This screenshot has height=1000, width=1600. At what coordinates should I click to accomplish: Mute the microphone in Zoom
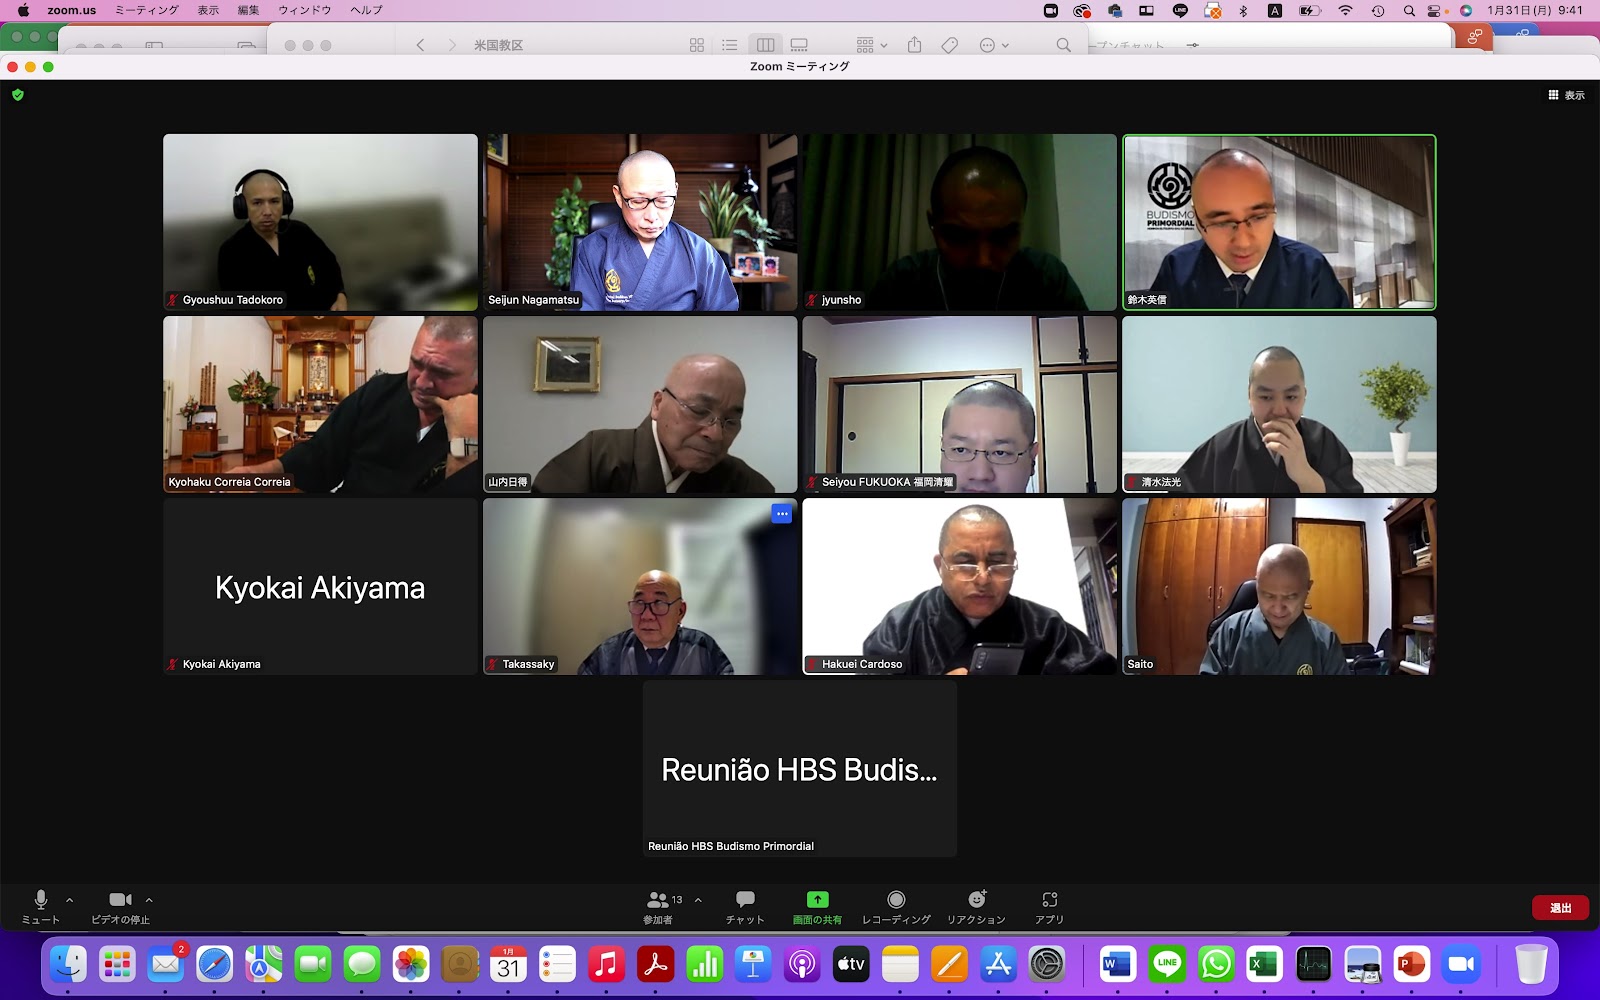(x=41, y=906)
